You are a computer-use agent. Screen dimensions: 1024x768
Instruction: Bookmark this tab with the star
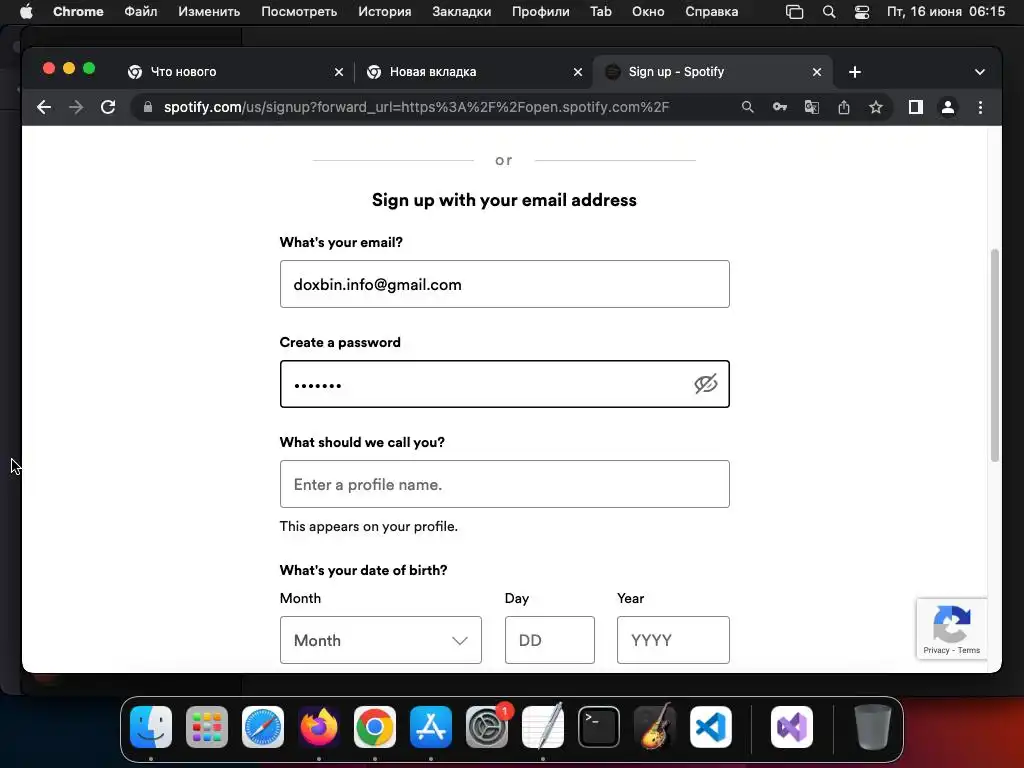click(876, 107)
